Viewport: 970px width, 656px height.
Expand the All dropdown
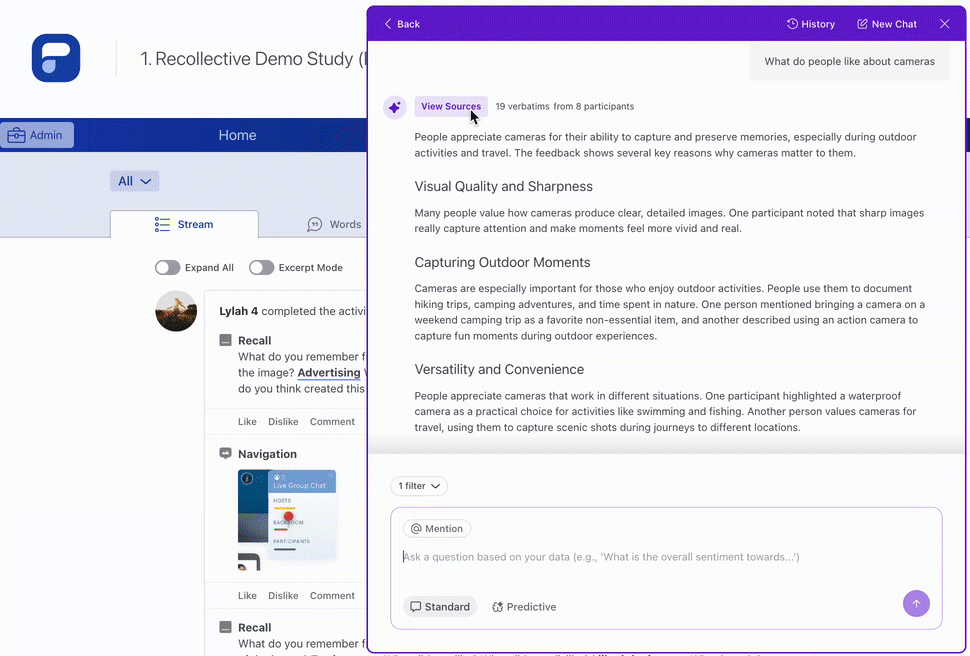click(134, 181)
